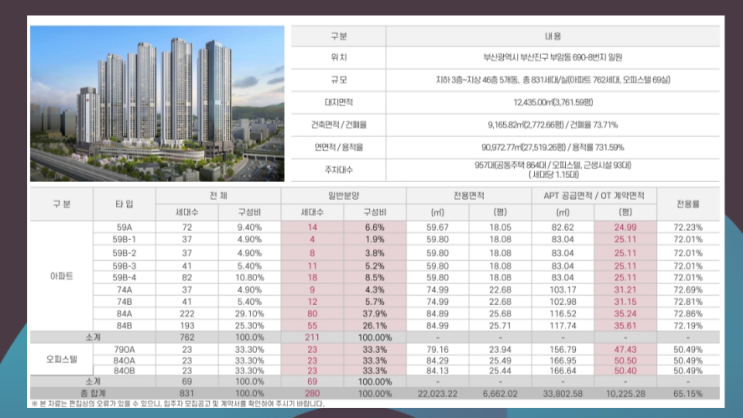Click the 82.62 supply area cell
The height and width of the screenshot is (418, 743).
click(562, 227)
